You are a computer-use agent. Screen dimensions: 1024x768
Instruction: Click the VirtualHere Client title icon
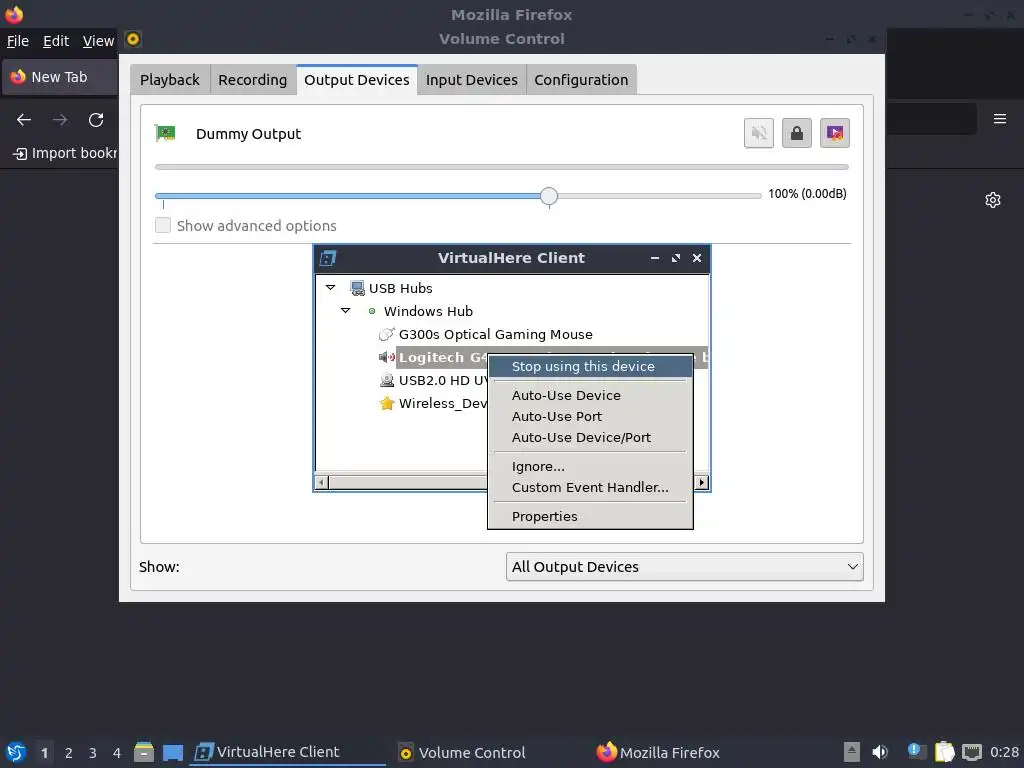(328, 258)
